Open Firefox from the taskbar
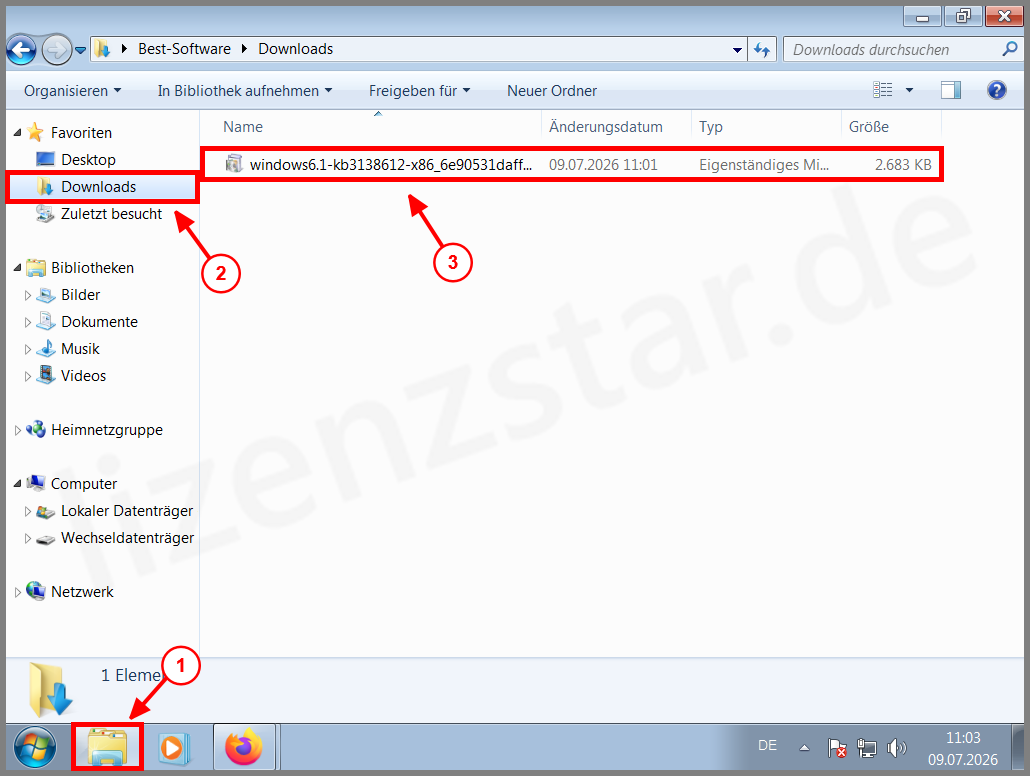This screenshot has height=776, width=1030. click(244, 747)
